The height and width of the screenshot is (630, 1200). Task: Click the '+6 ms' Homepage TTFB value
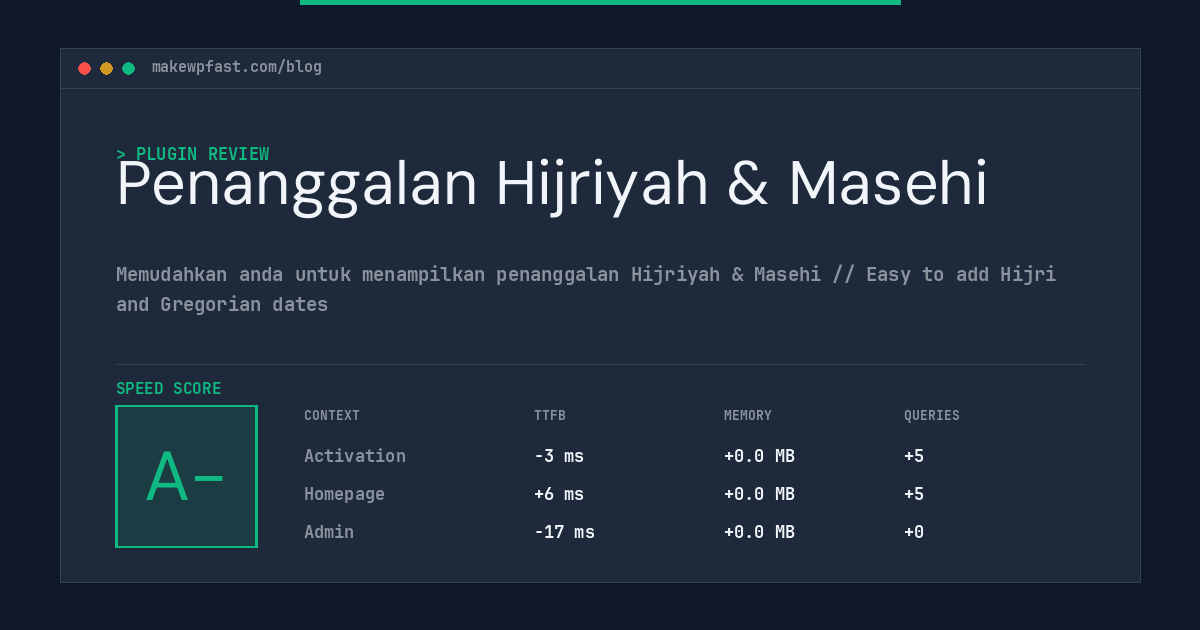(x=559, y=494)
